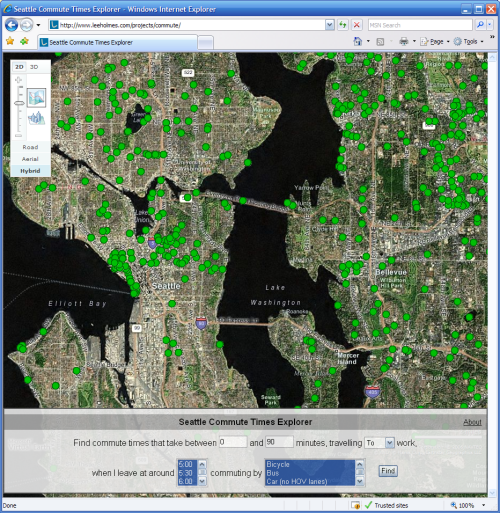Click the Seattle city label on map

click(166, 286)
